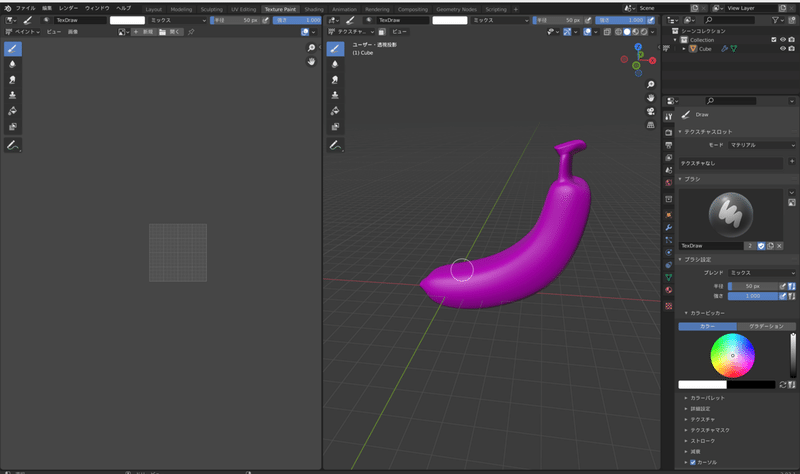Click the zoom magnifier in image editor
The image size is (800, 474).
pyautogui.click(x=311, y=48)
